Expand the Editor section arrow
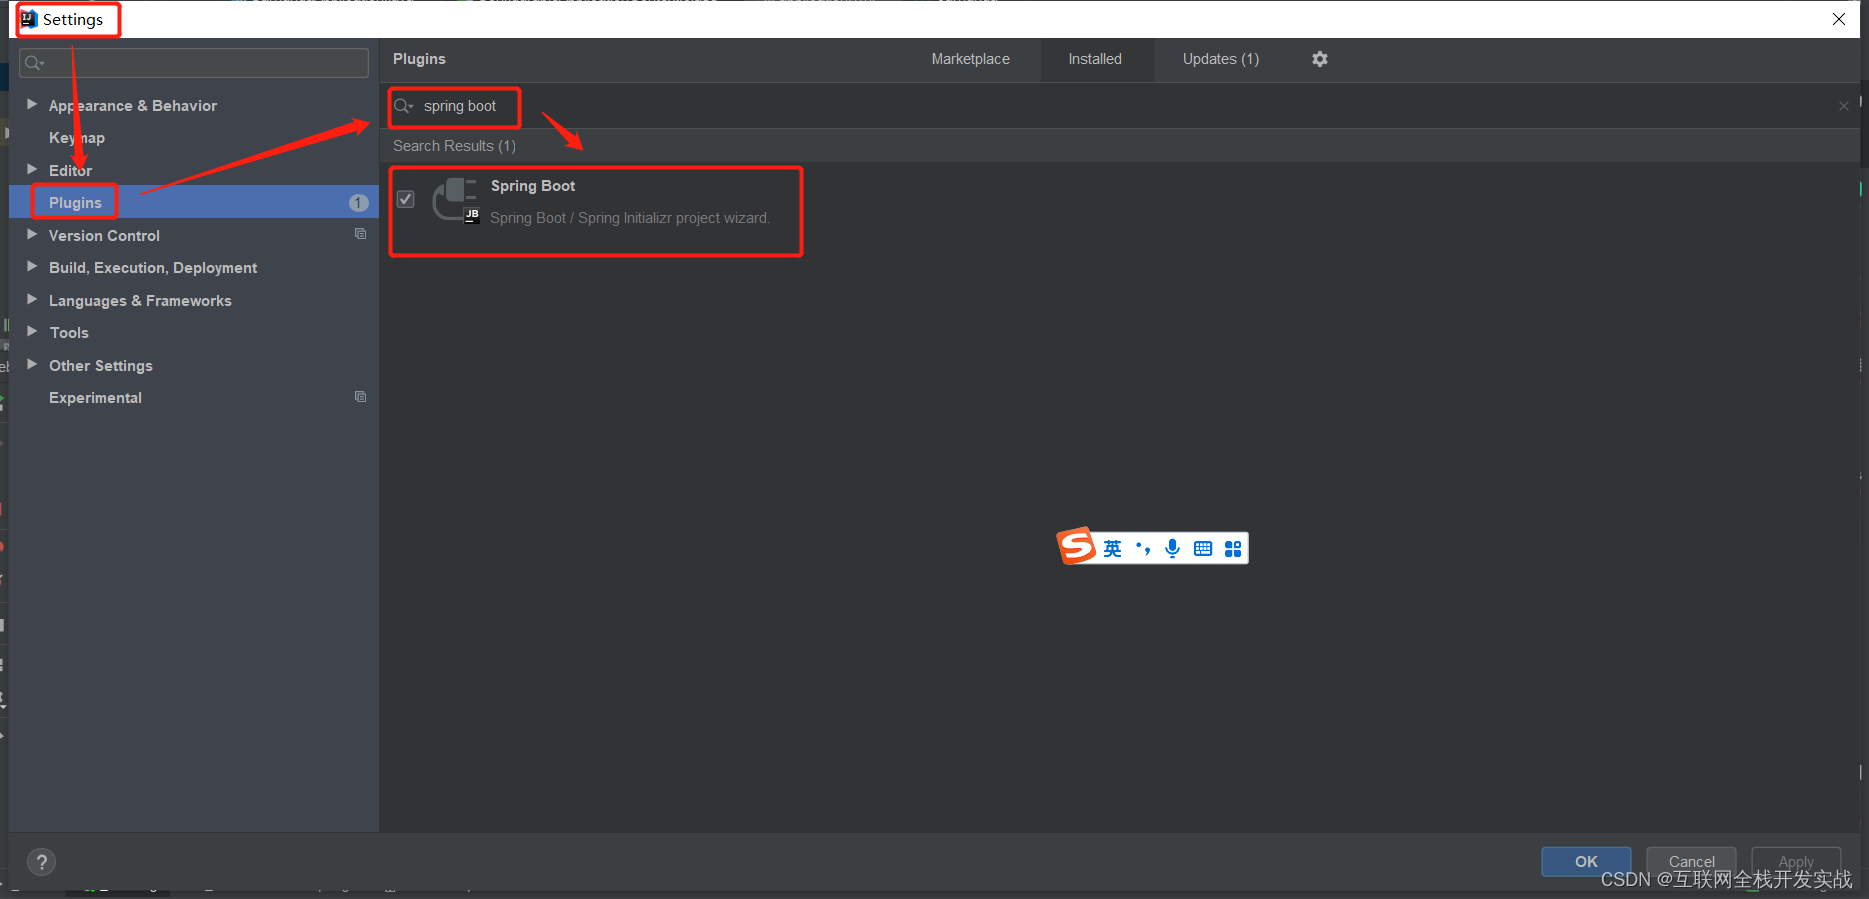This screenshot has width=1869, height=899. coord(32,169)
